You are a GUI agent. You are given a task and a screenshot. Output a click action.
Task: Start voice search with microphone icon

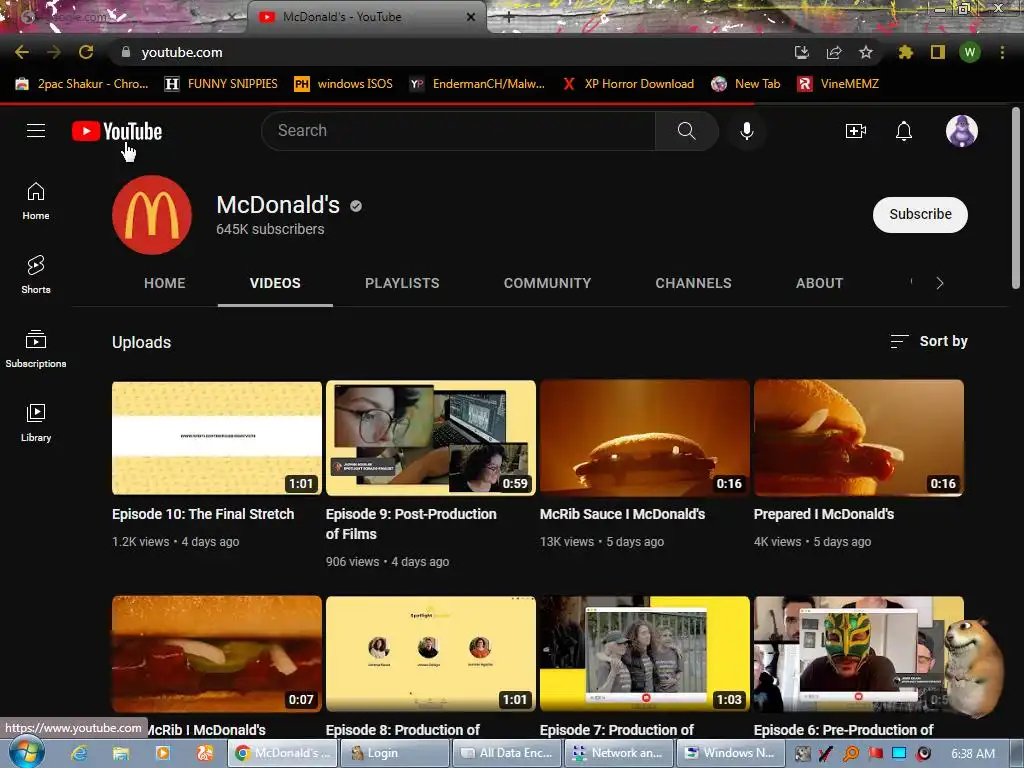pos(746,131)
